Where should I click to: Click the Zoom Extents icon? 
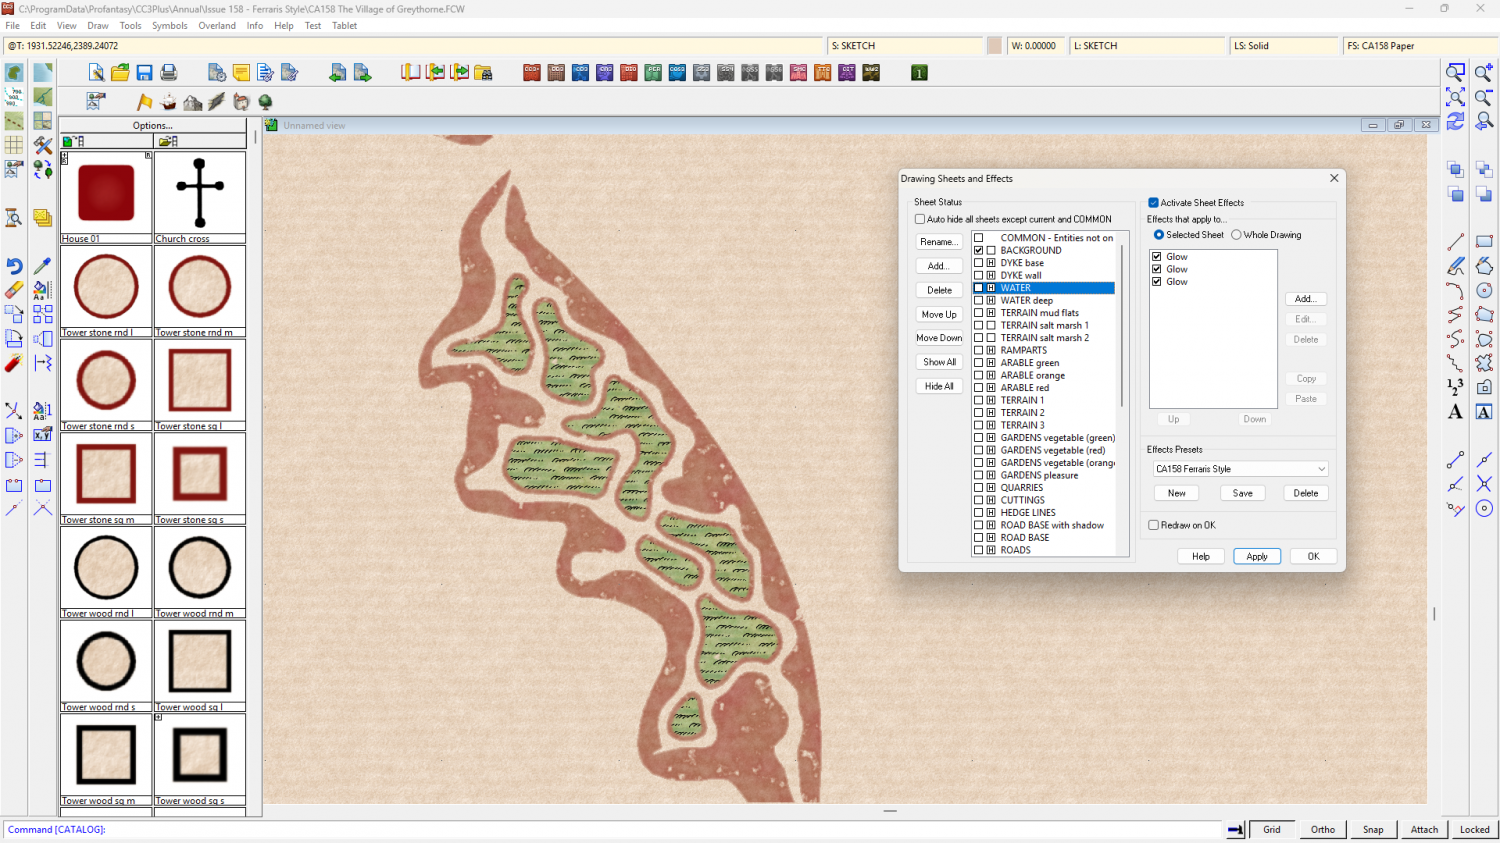click(1456, 97)
